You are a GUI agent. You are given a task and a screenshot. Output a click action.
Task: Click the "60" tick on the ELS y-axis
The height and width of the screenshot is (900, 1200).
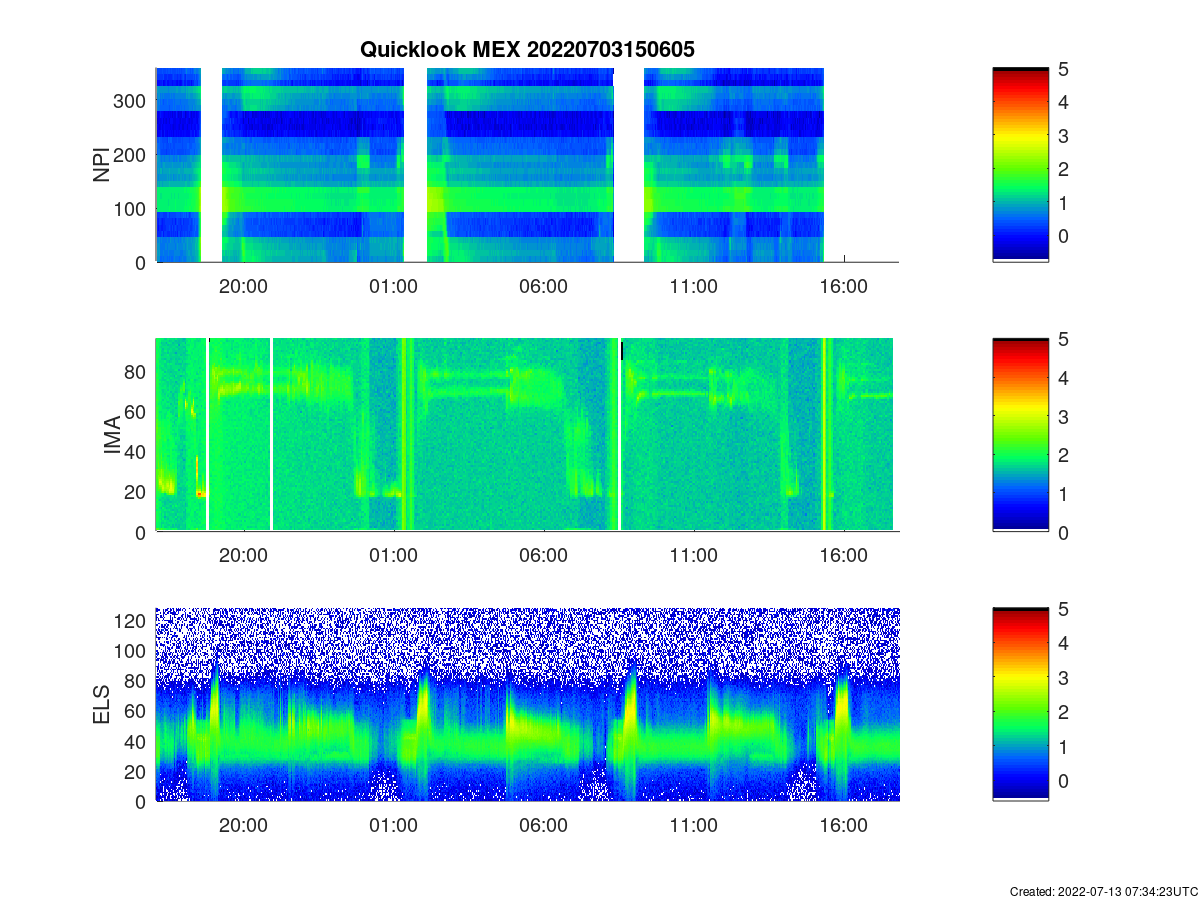[137, 711]
